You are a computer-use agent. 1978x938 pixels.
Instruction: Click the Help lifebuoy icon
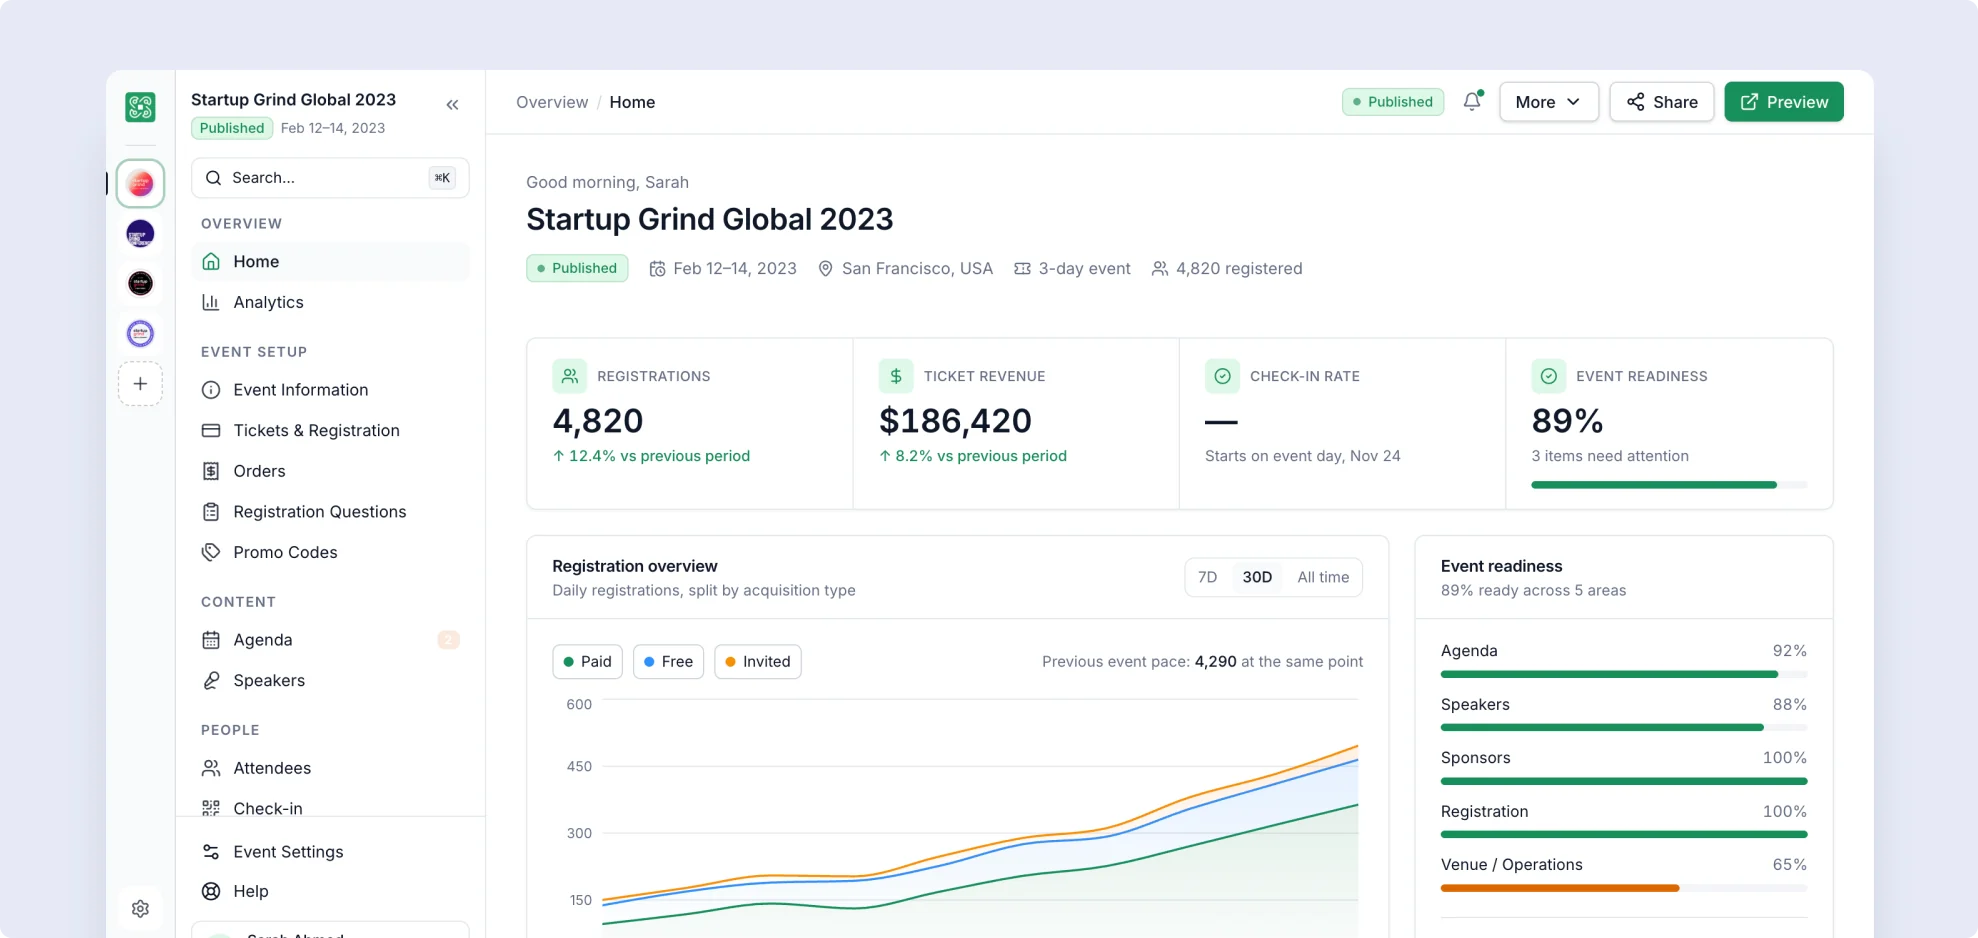[x=211, y=891]
